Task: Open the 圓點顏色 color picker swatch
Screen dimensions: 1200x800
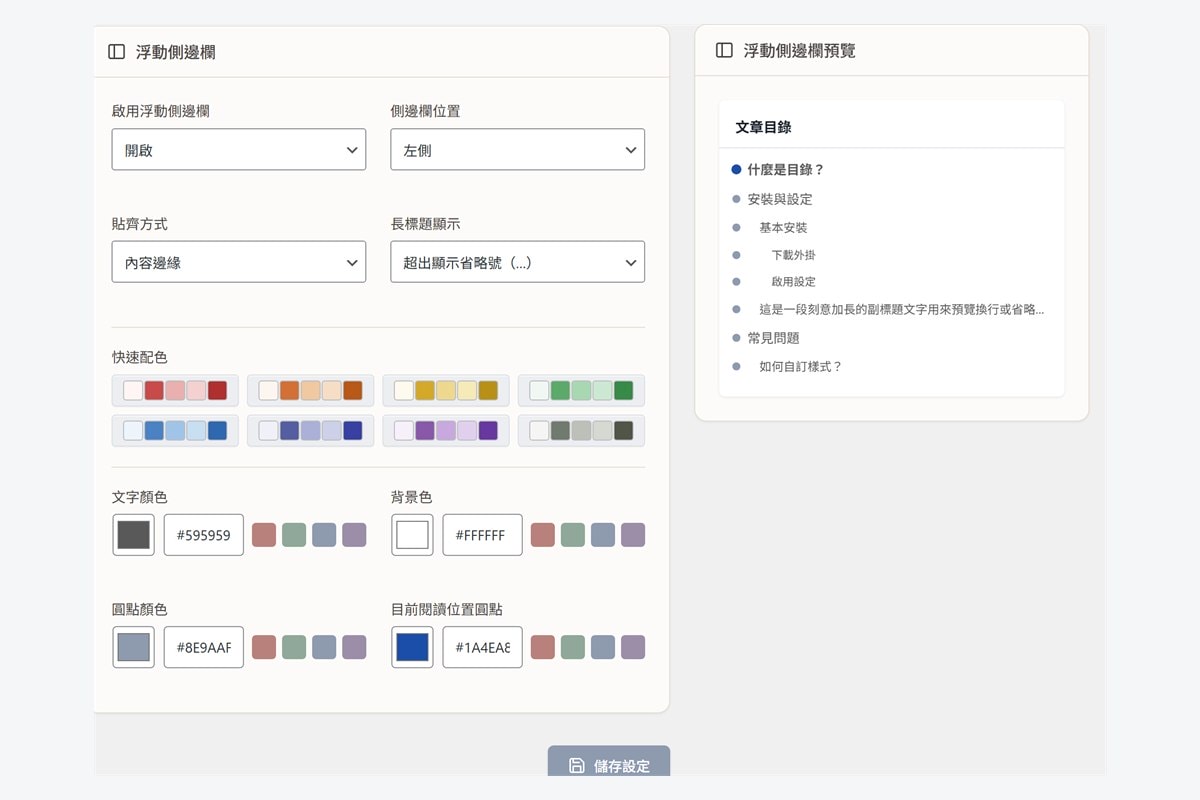Action: [x=133, y=647]
